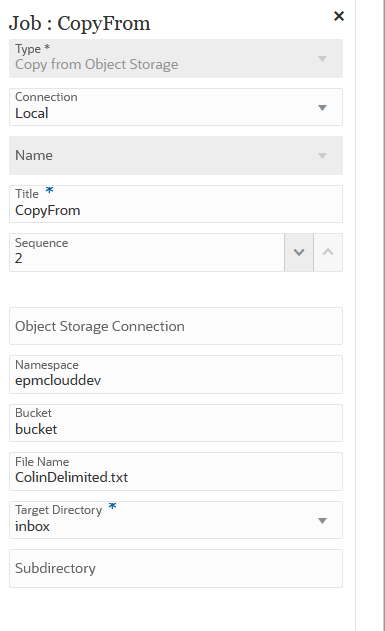Click into the Title field
The width and height of the screenshot is (385, 631).
tap(176, 204)
